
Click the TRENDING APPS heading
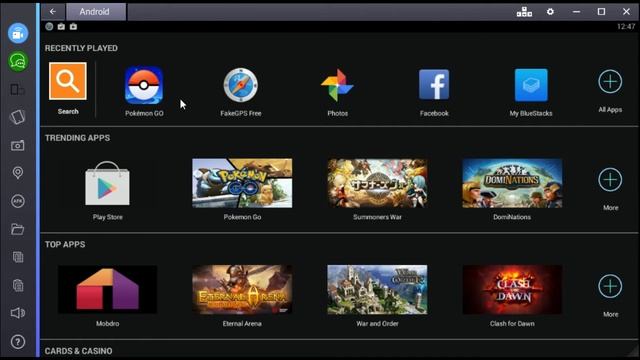point(78,138)
